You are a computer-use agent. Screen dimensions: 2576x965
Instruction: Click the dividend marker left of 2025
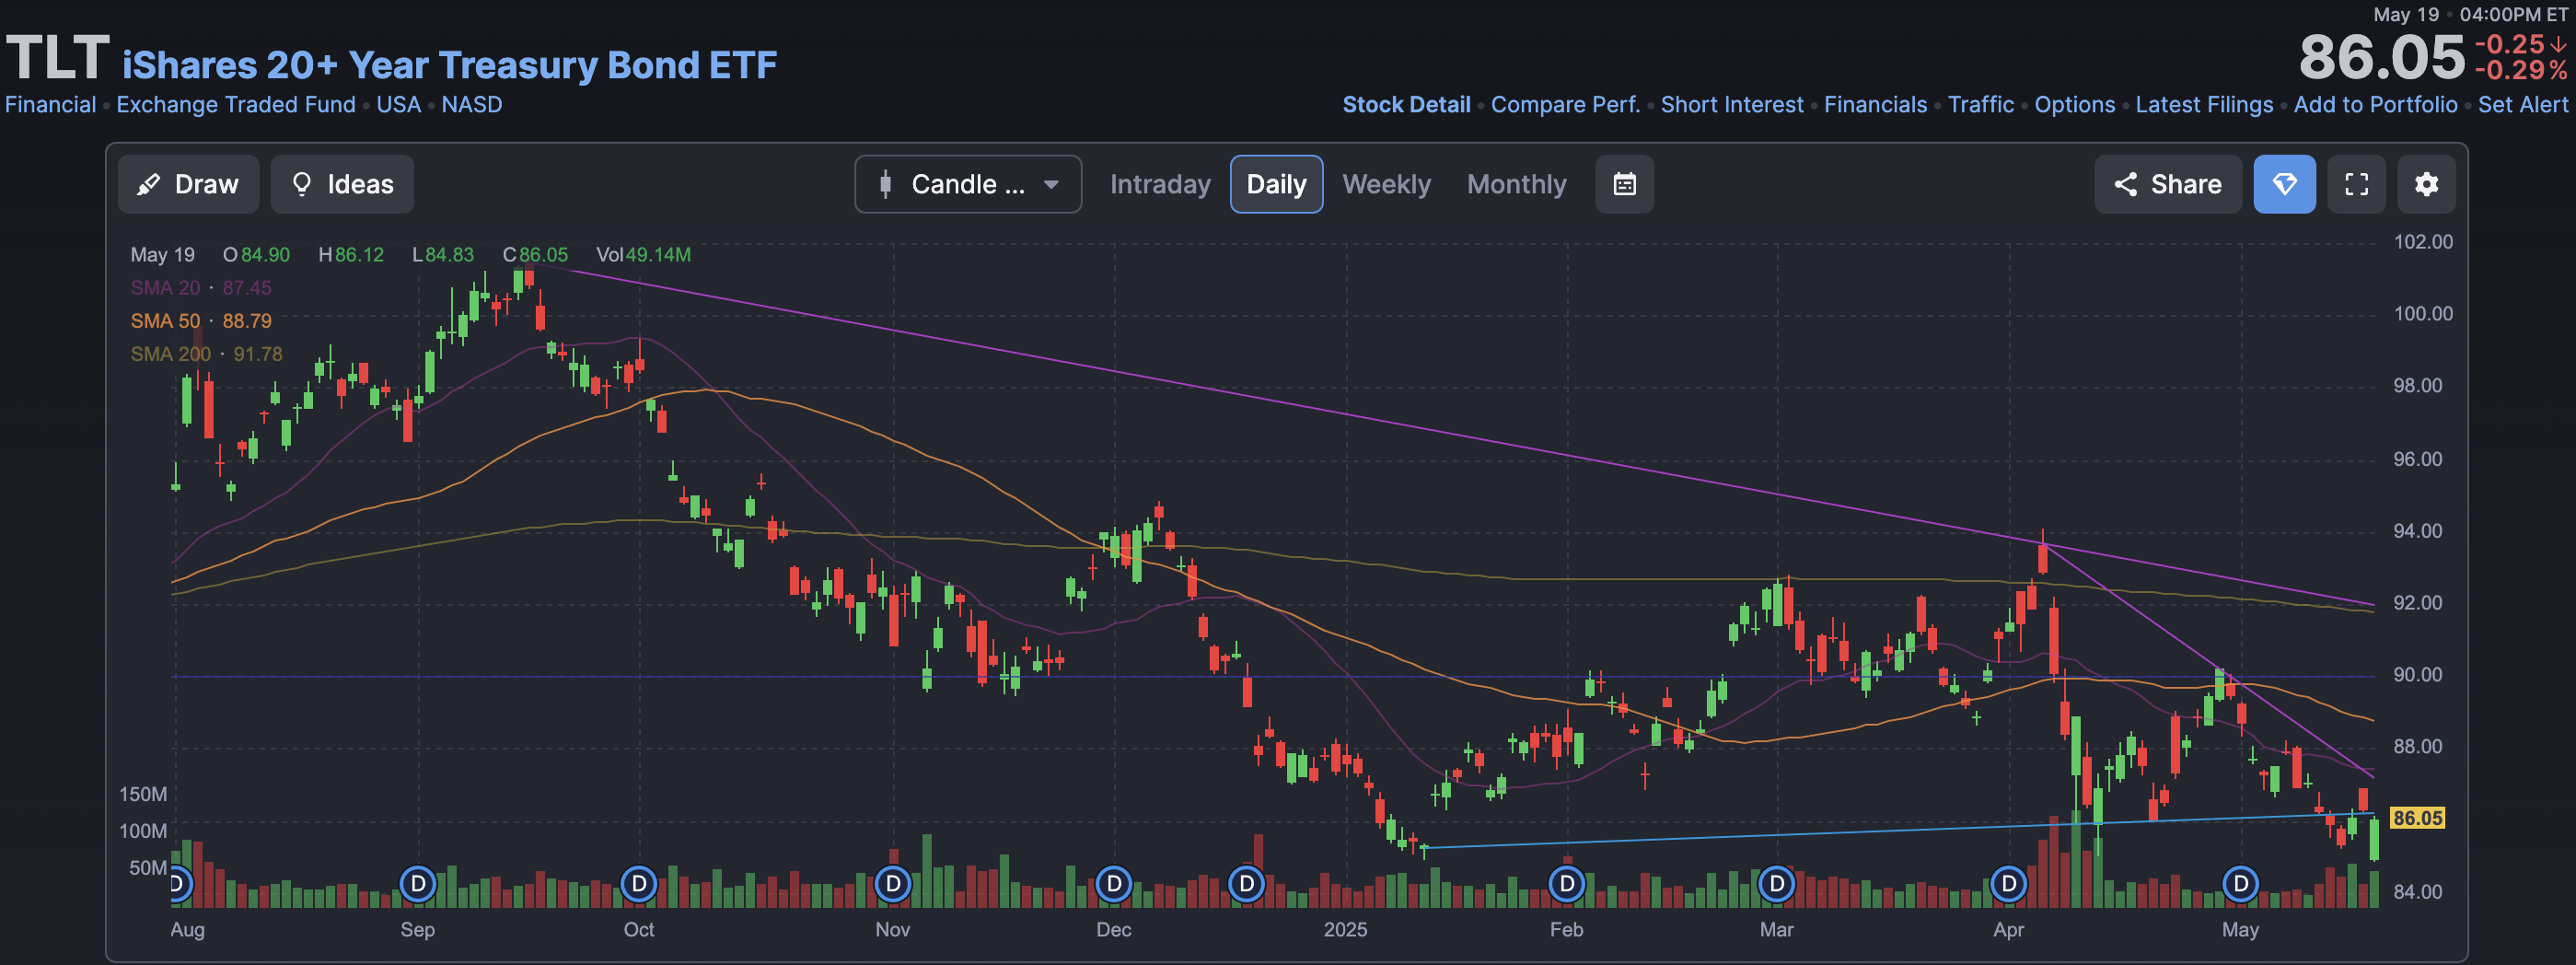[x=1247, y=884]
